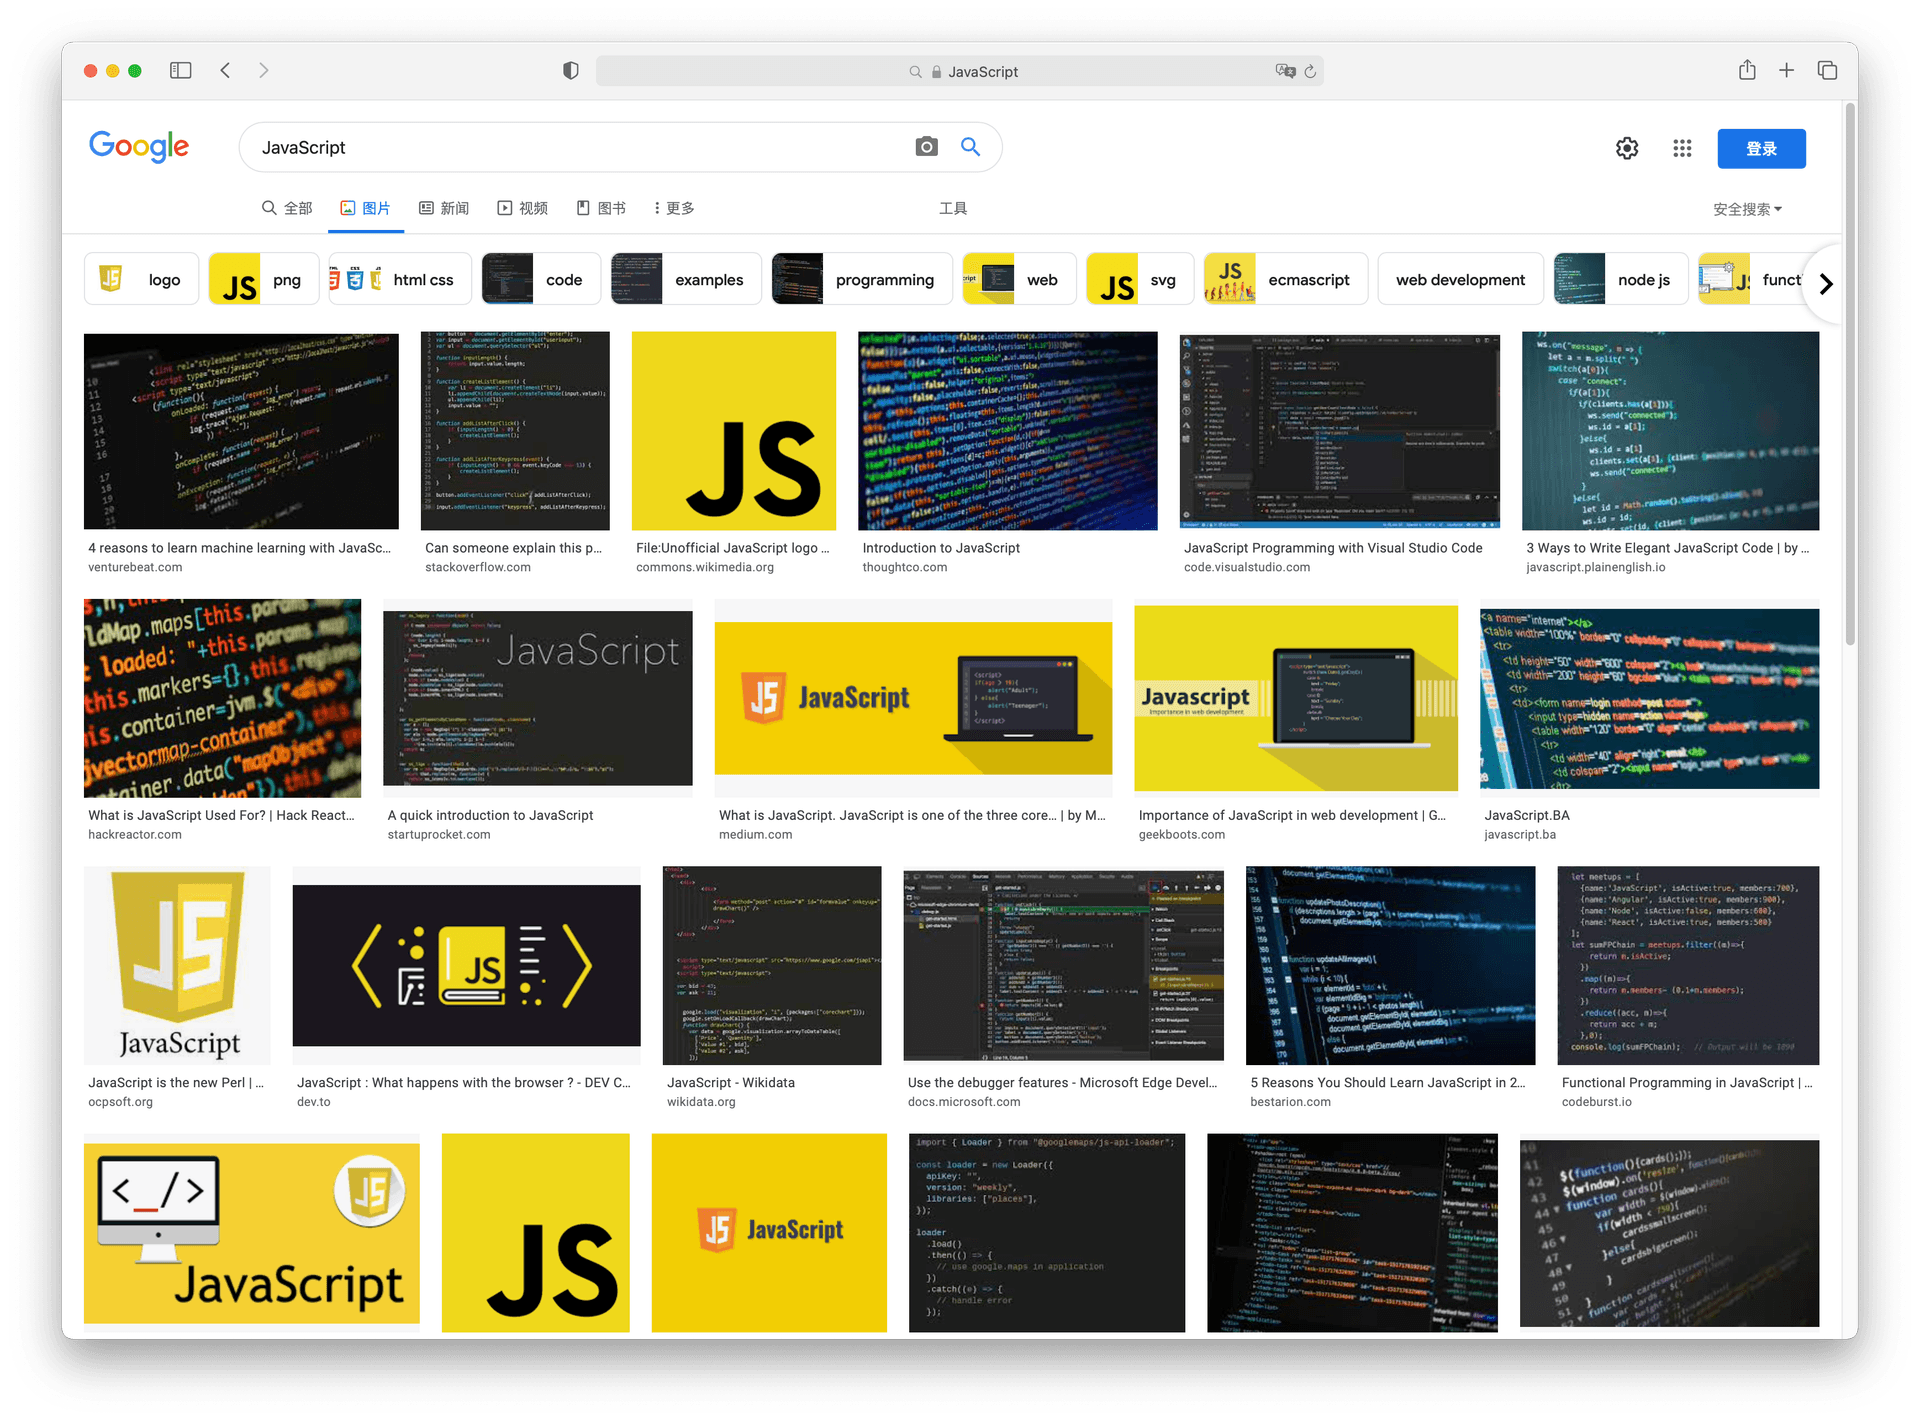Open the startuprocket introduction thumbnail

click(x=538, y=698)
